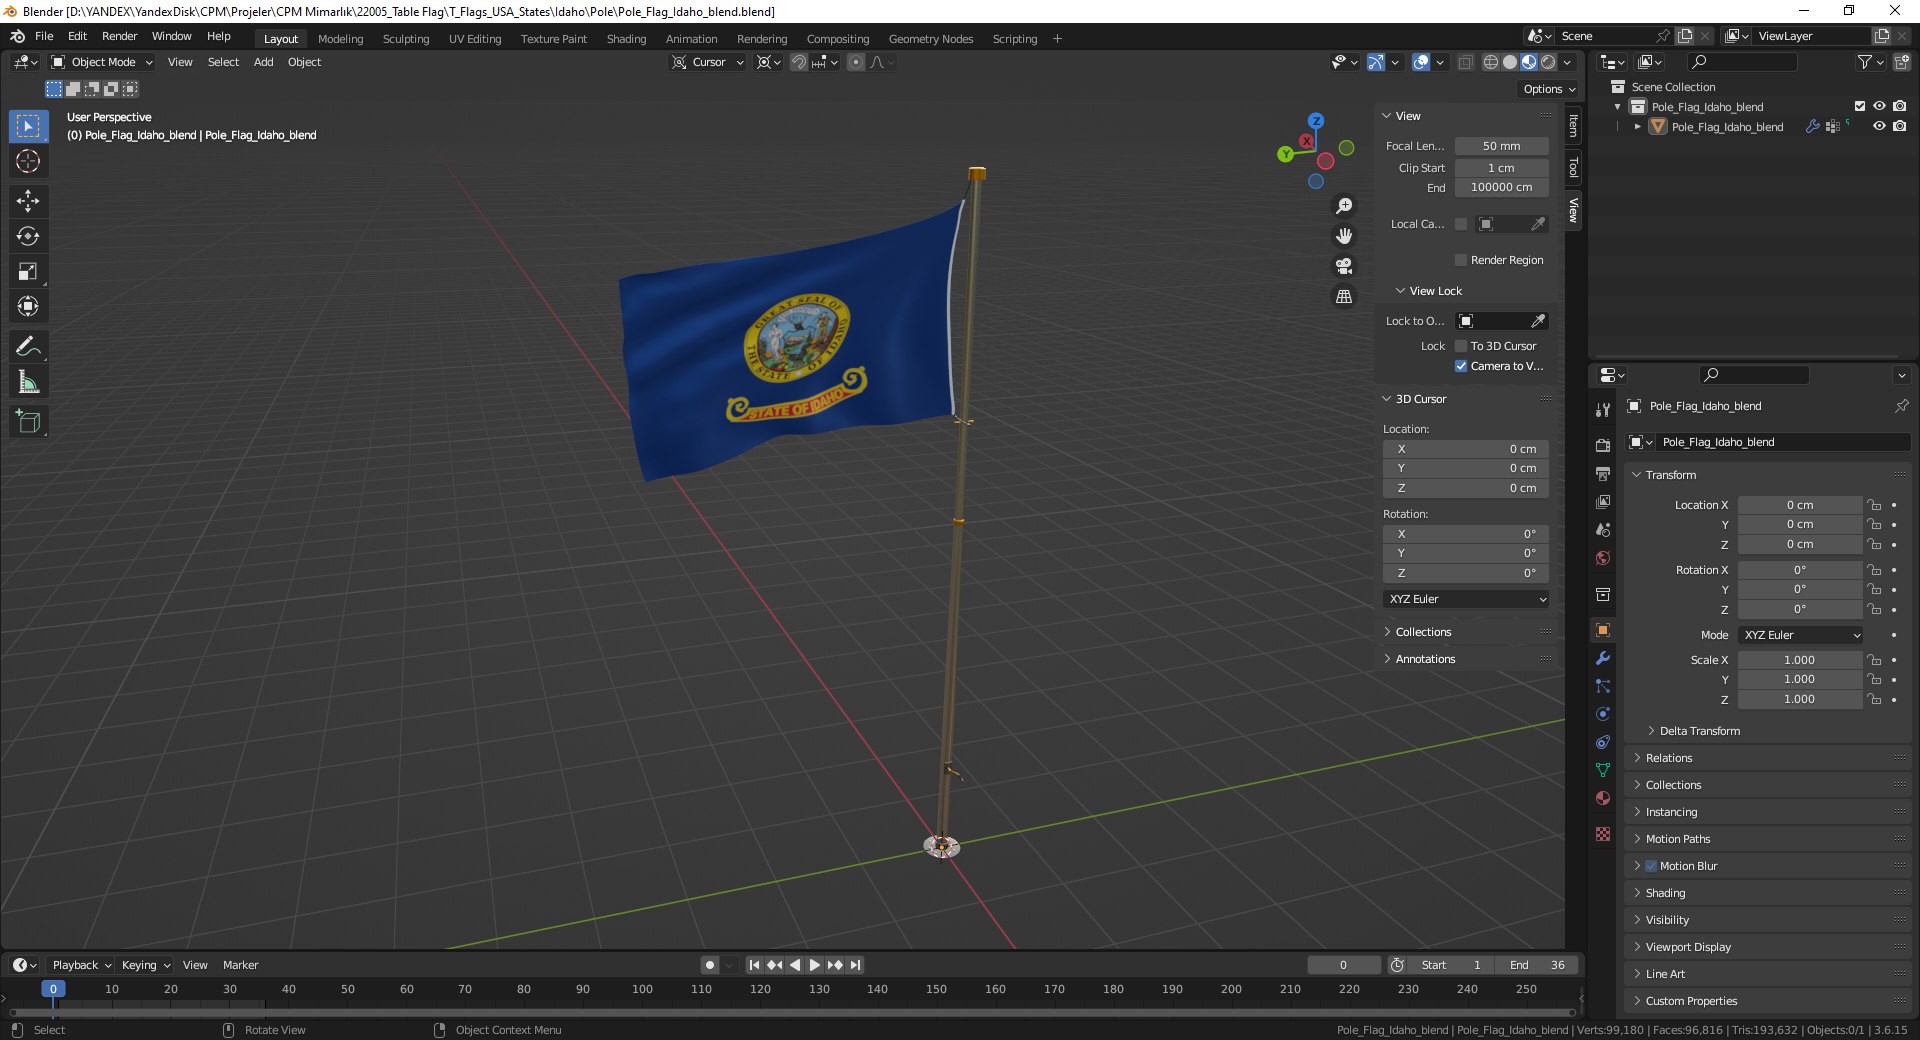Disable Camera to View checkbox
Image resolution: width=1920 pixels, height=1040 pixels.
point(1461,366)
